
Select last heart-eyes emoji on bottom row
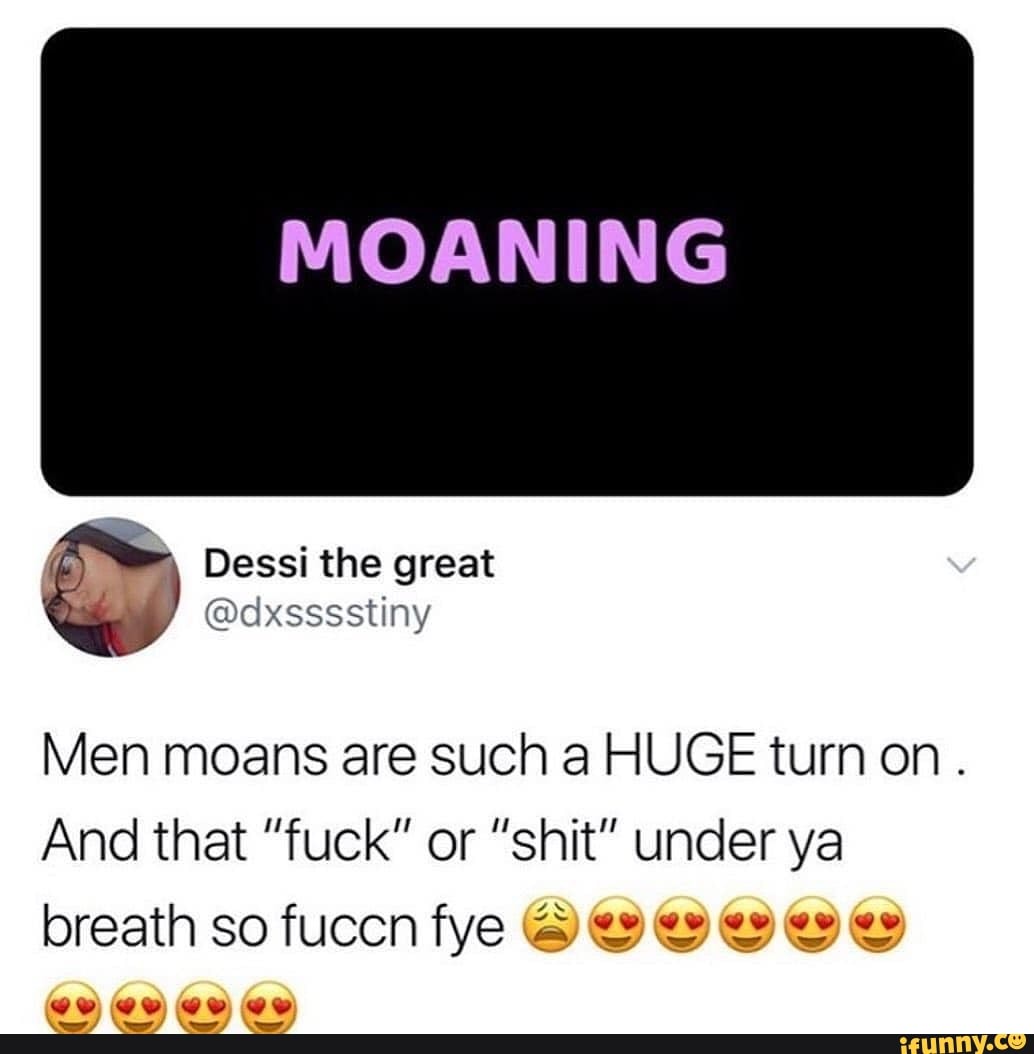[x=268, y=1007]
